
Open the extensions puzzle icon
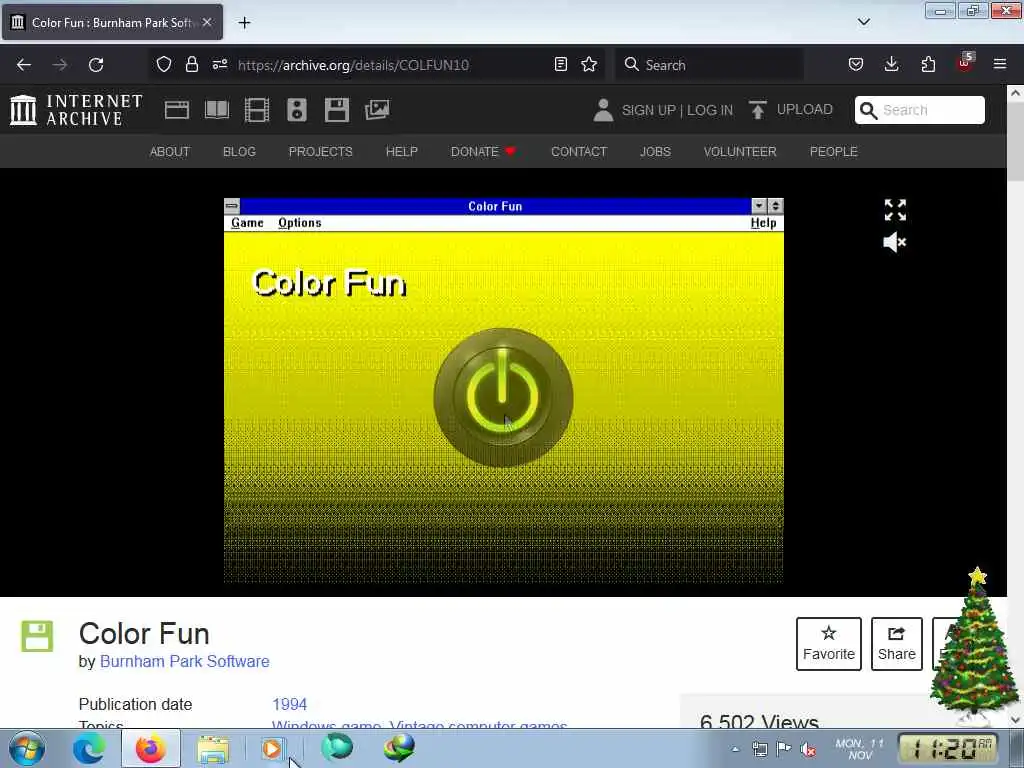(x=928, y=64)
